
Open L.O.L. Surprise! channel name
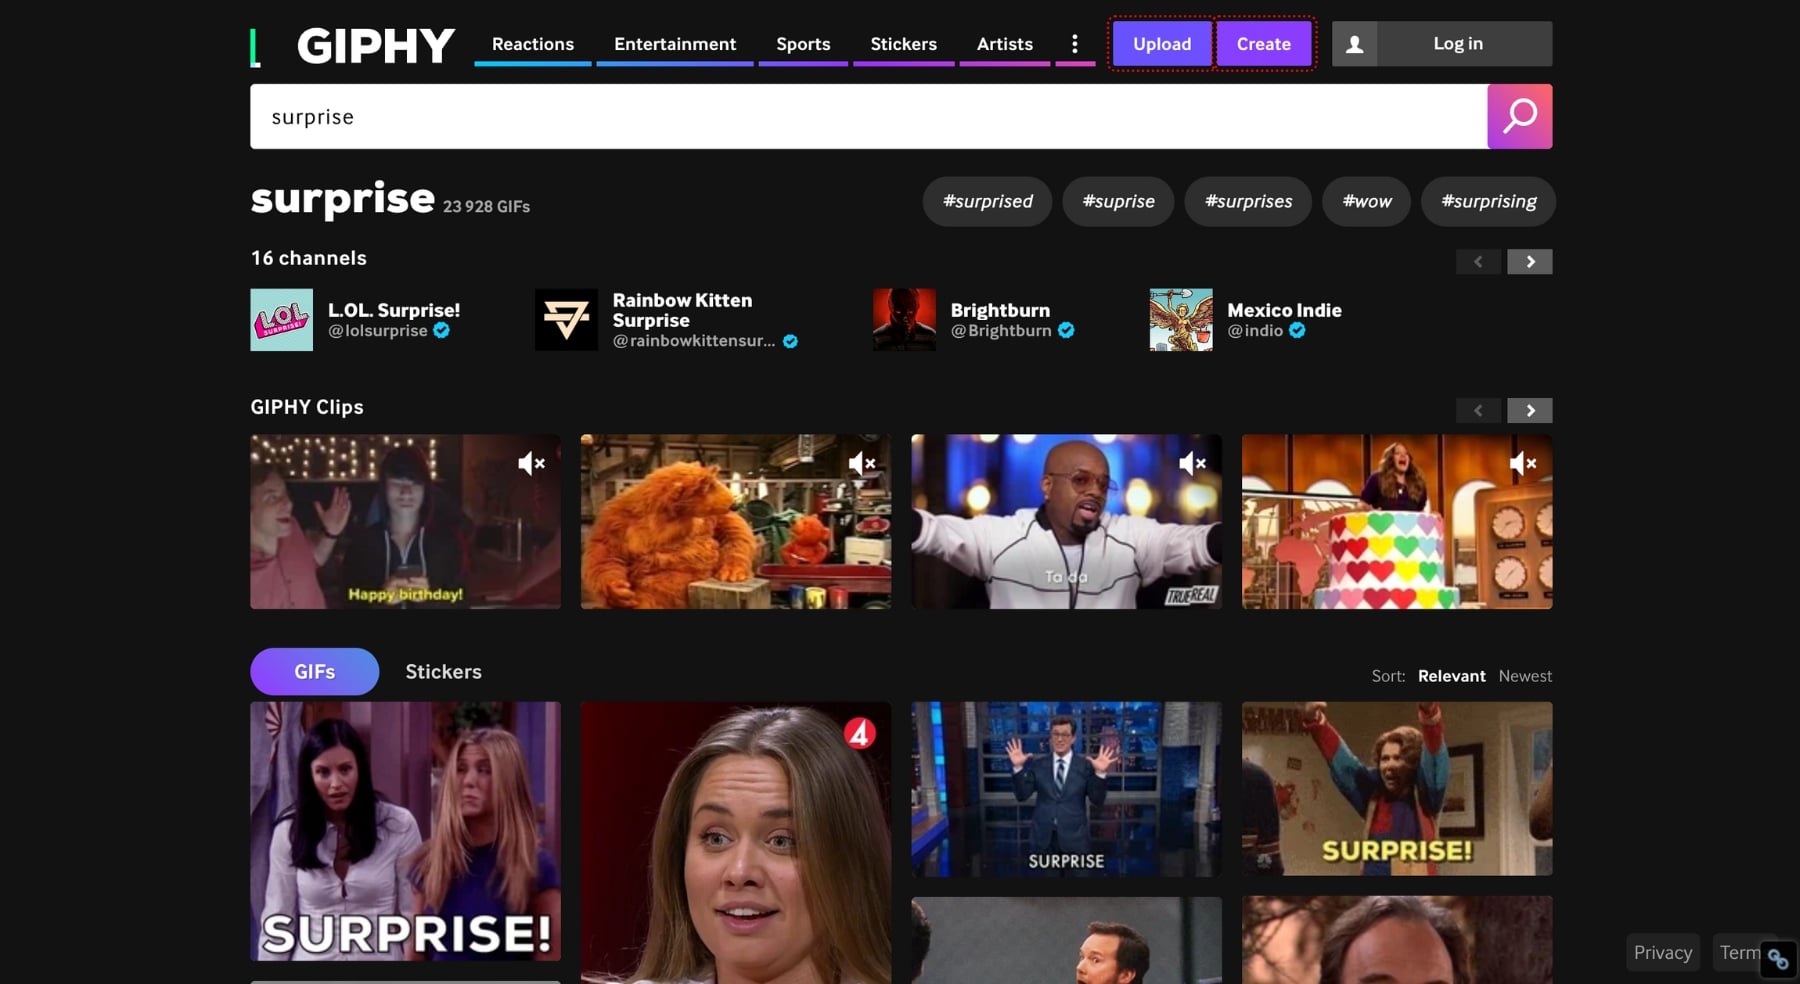[394, 310]
